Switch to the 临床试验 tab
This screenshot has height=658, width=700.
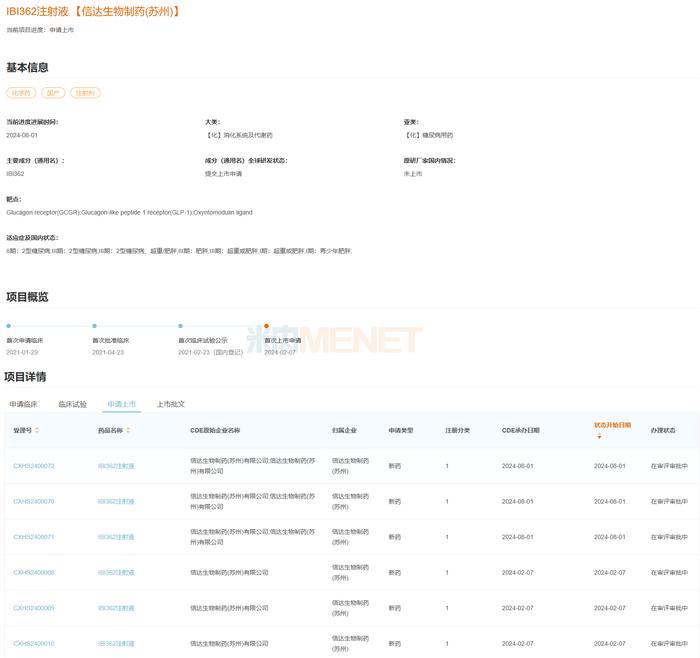point(72,404)
